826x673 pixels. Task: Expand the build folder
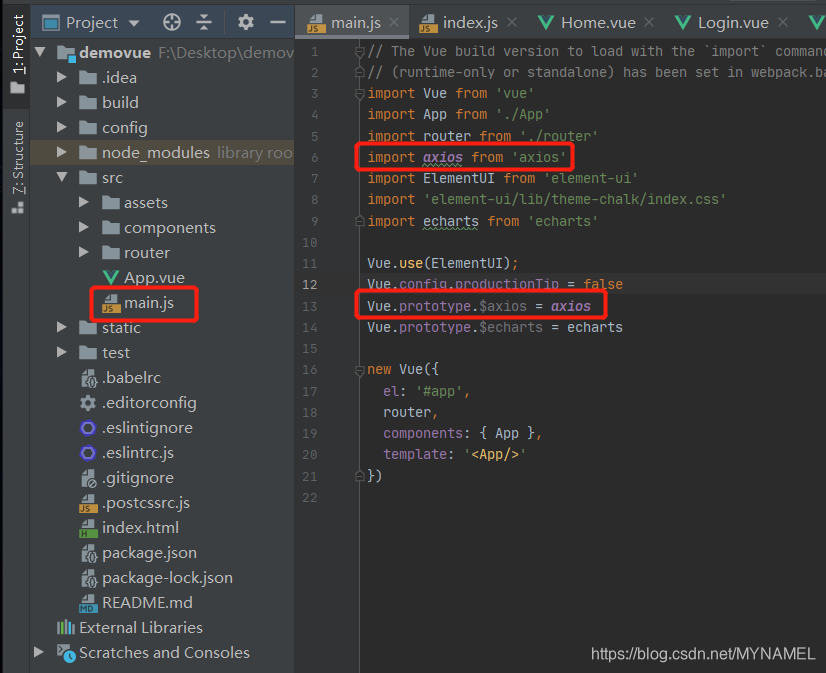pyautogui.click(x=62, y=102)
